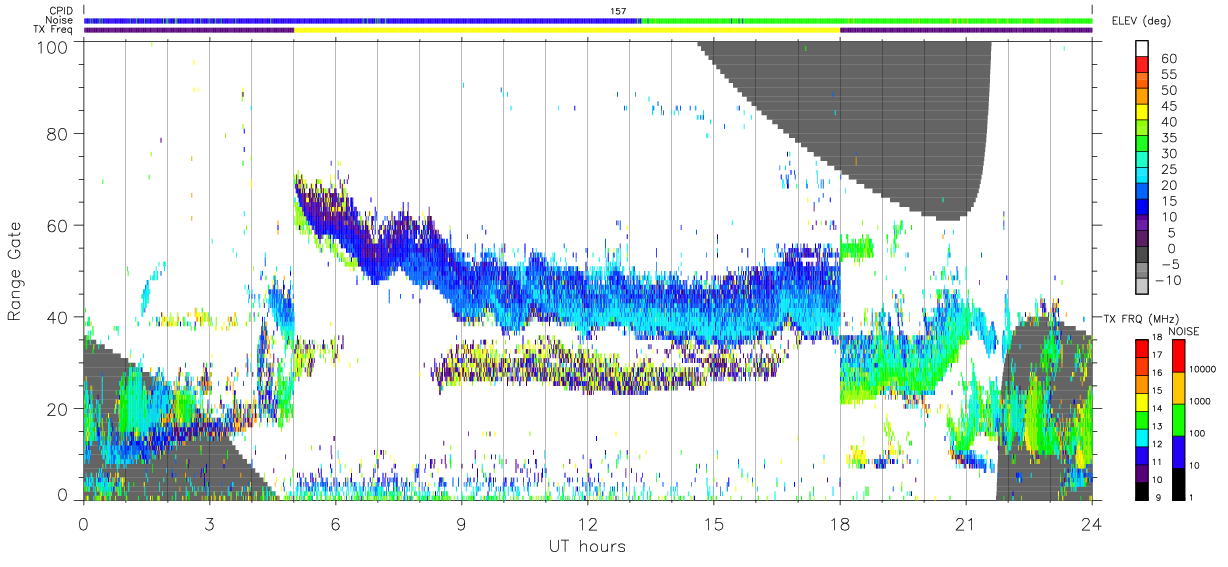Click the CPID label above the plot
This screenshot has width=1228, height=567.
61,10
